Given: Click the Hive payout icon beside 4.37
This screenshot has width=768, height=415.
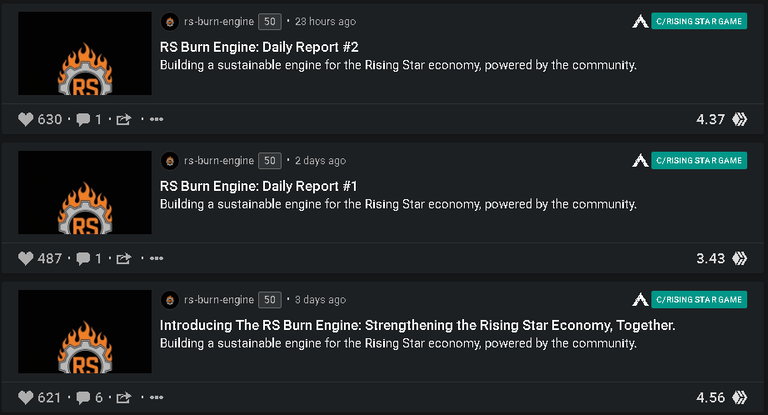Looking at the screenshot, I should tap(740, 119).
